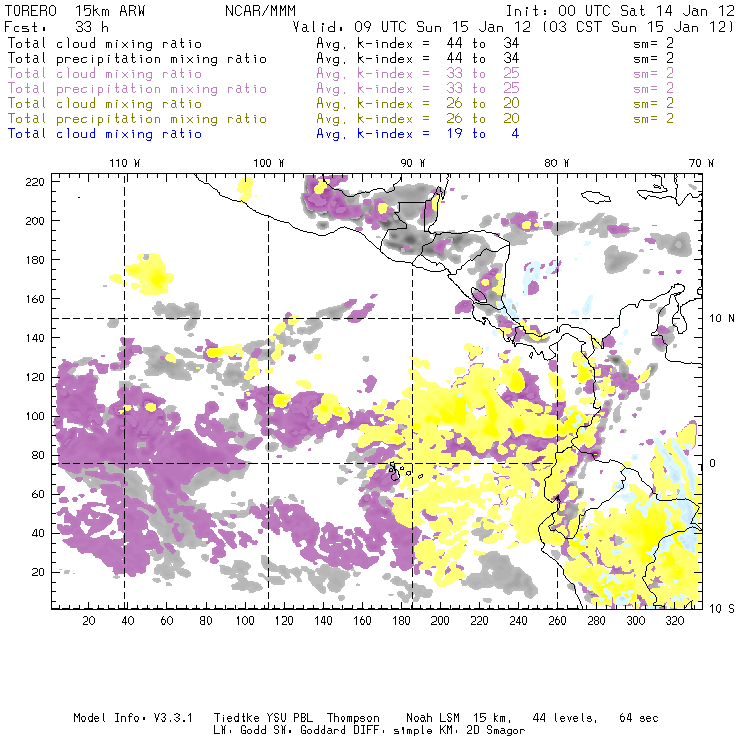Select the "100" tick on the vertical axis
The image size is (740, 740).
tap(35, 416)
